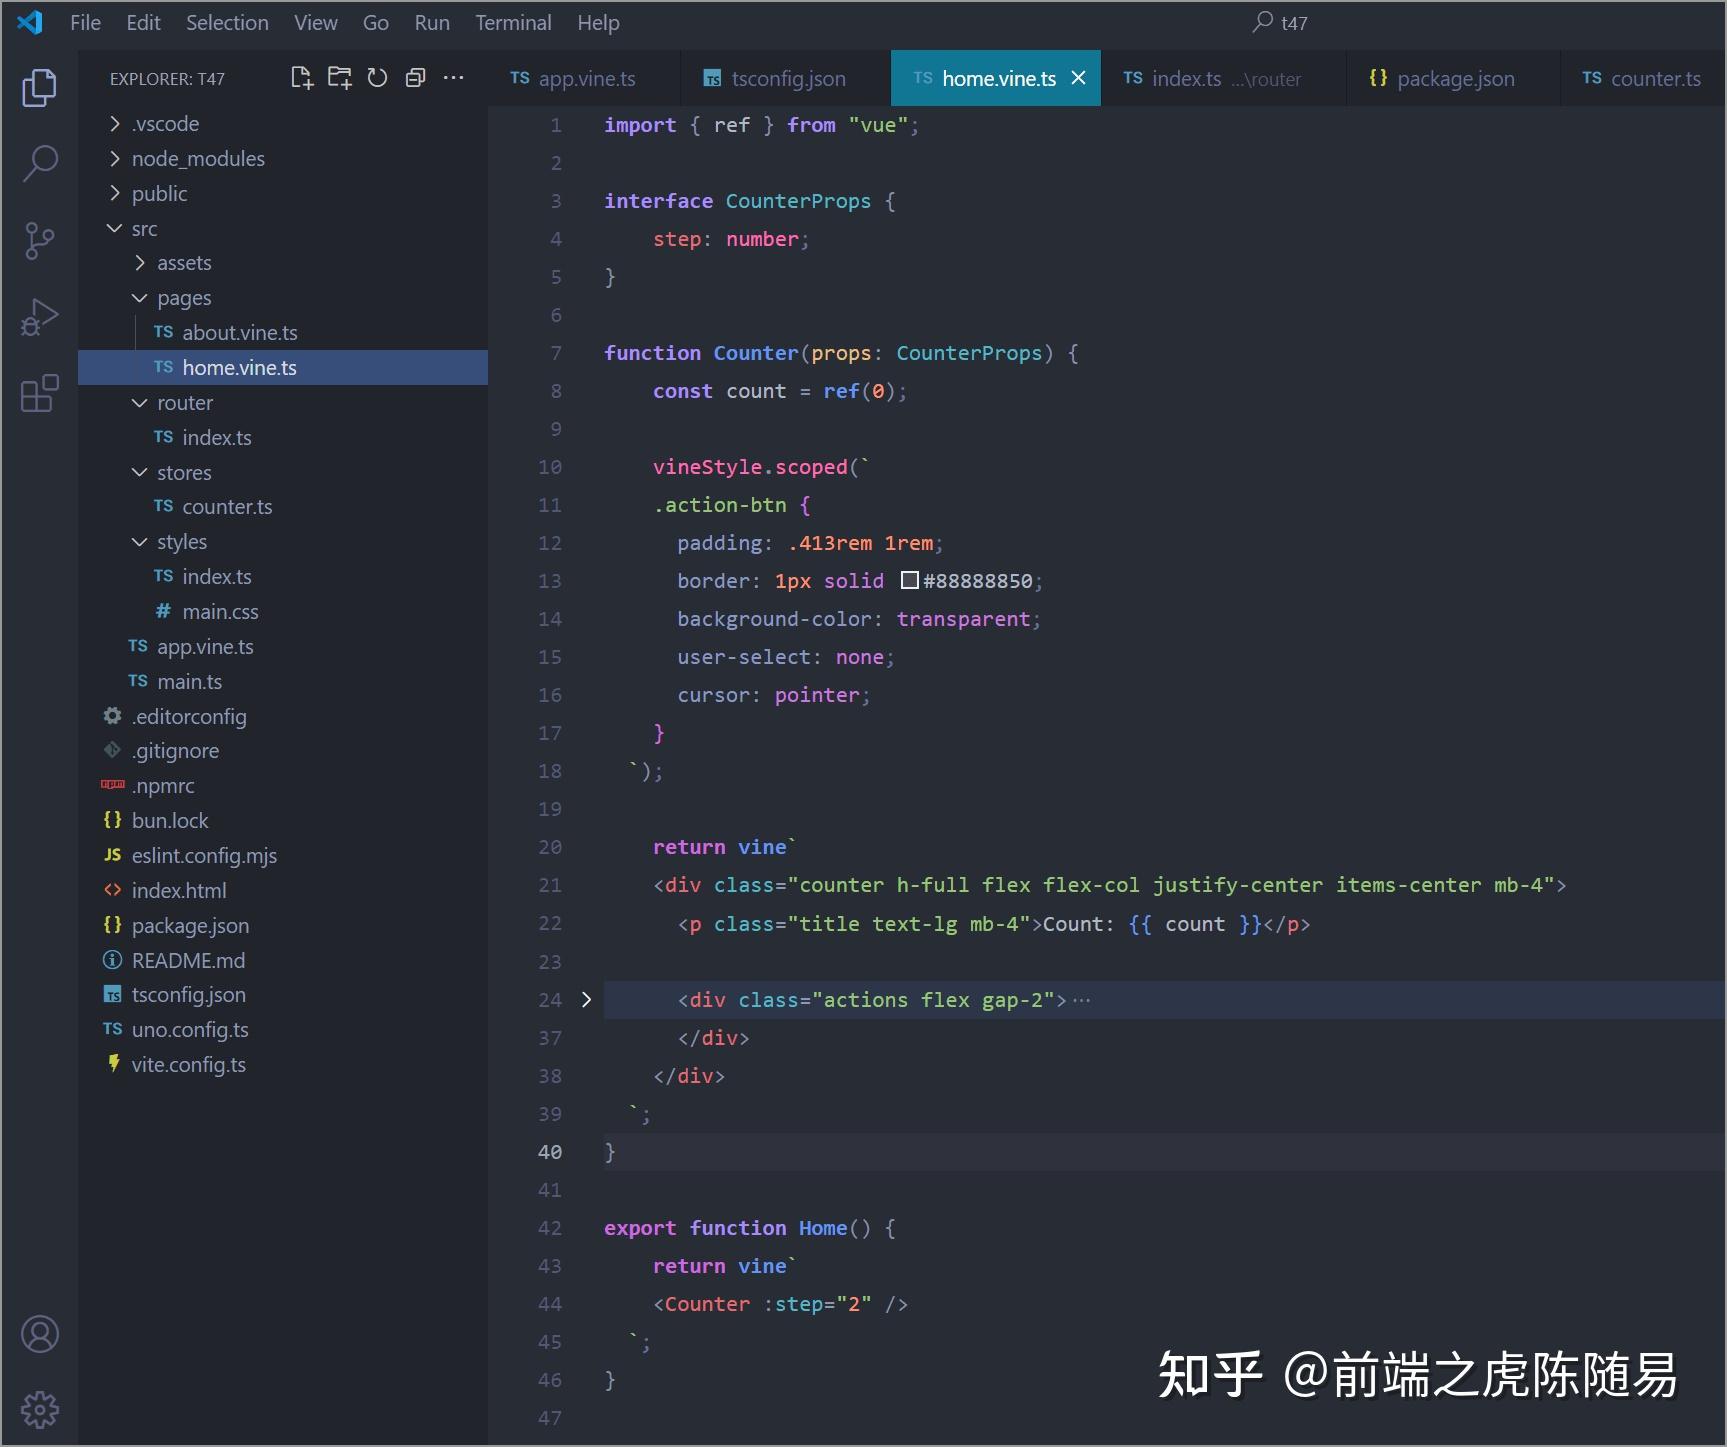This screenshot has width=1727, height=1447.
Task: Collapse all folders in Explorer
Action: click(415, 77)
